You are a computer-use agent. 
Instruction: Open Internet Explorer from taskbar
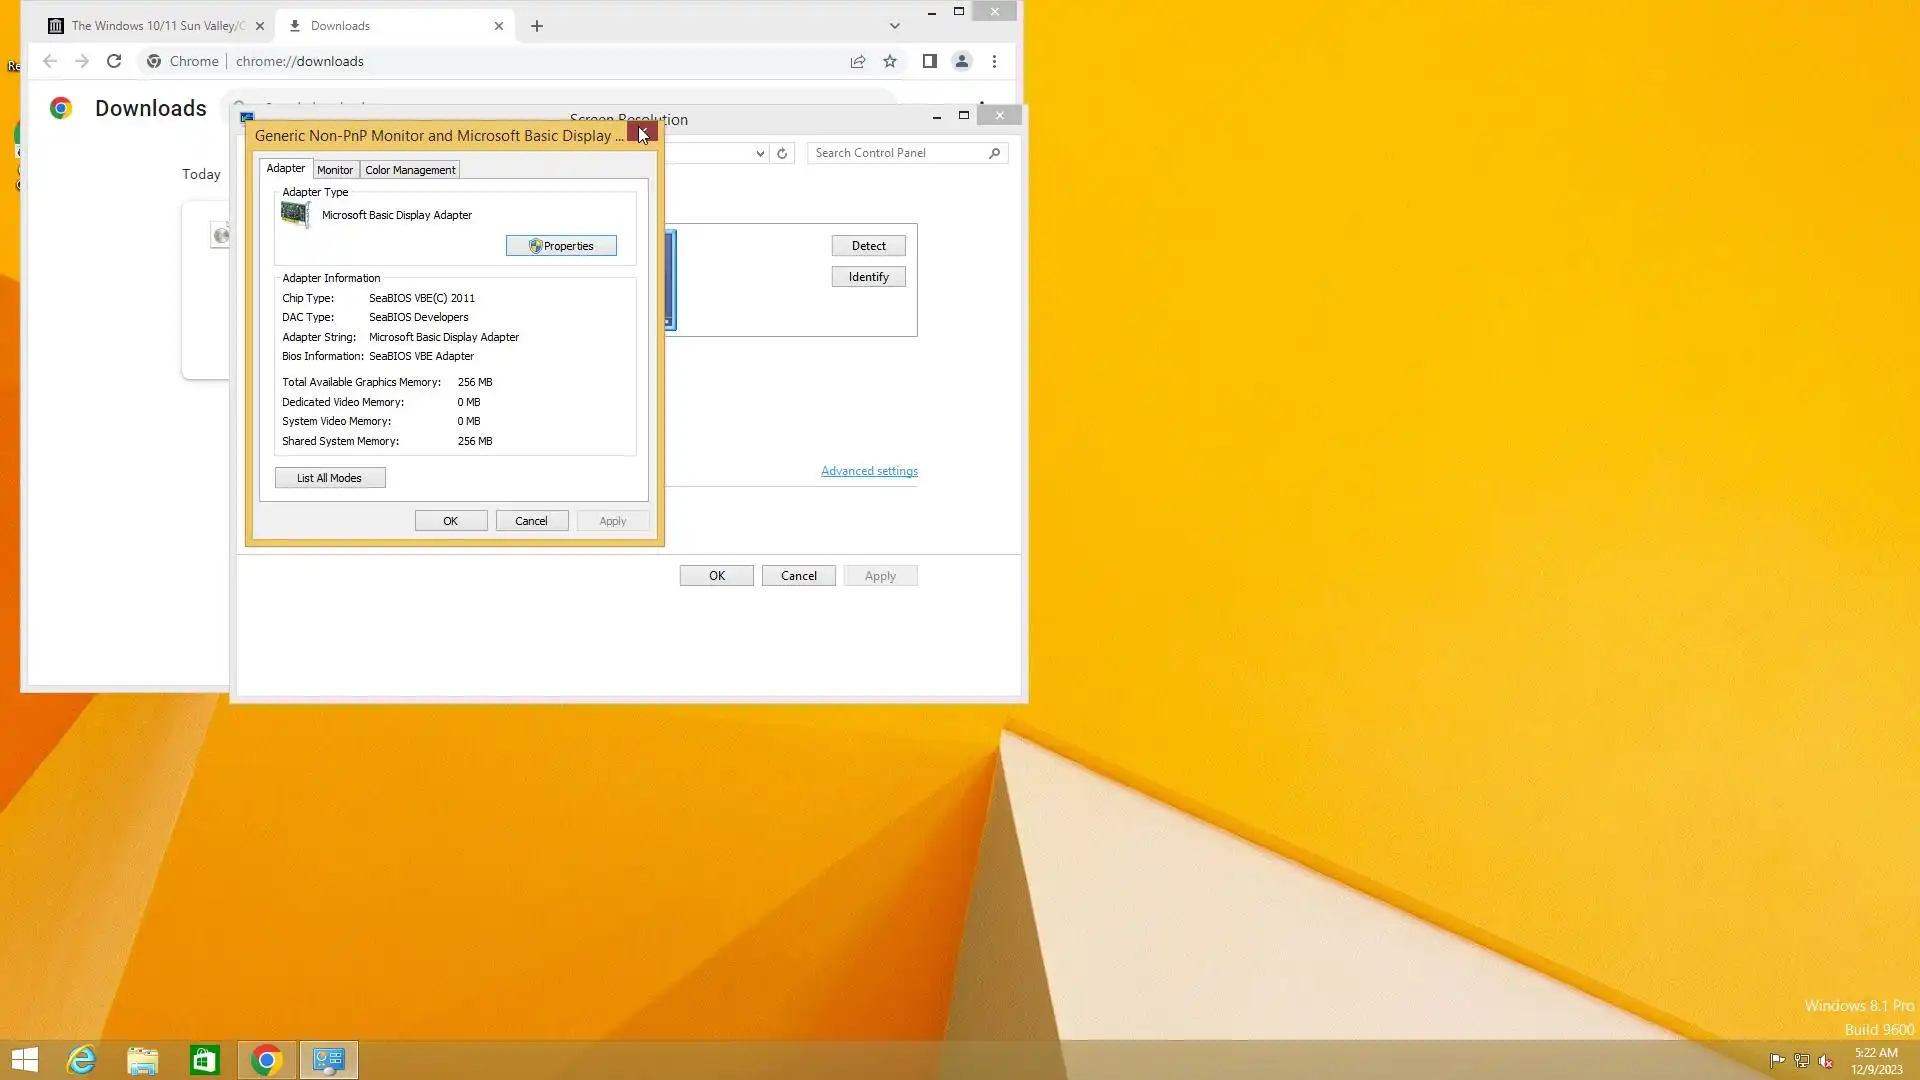[81, 1060]
